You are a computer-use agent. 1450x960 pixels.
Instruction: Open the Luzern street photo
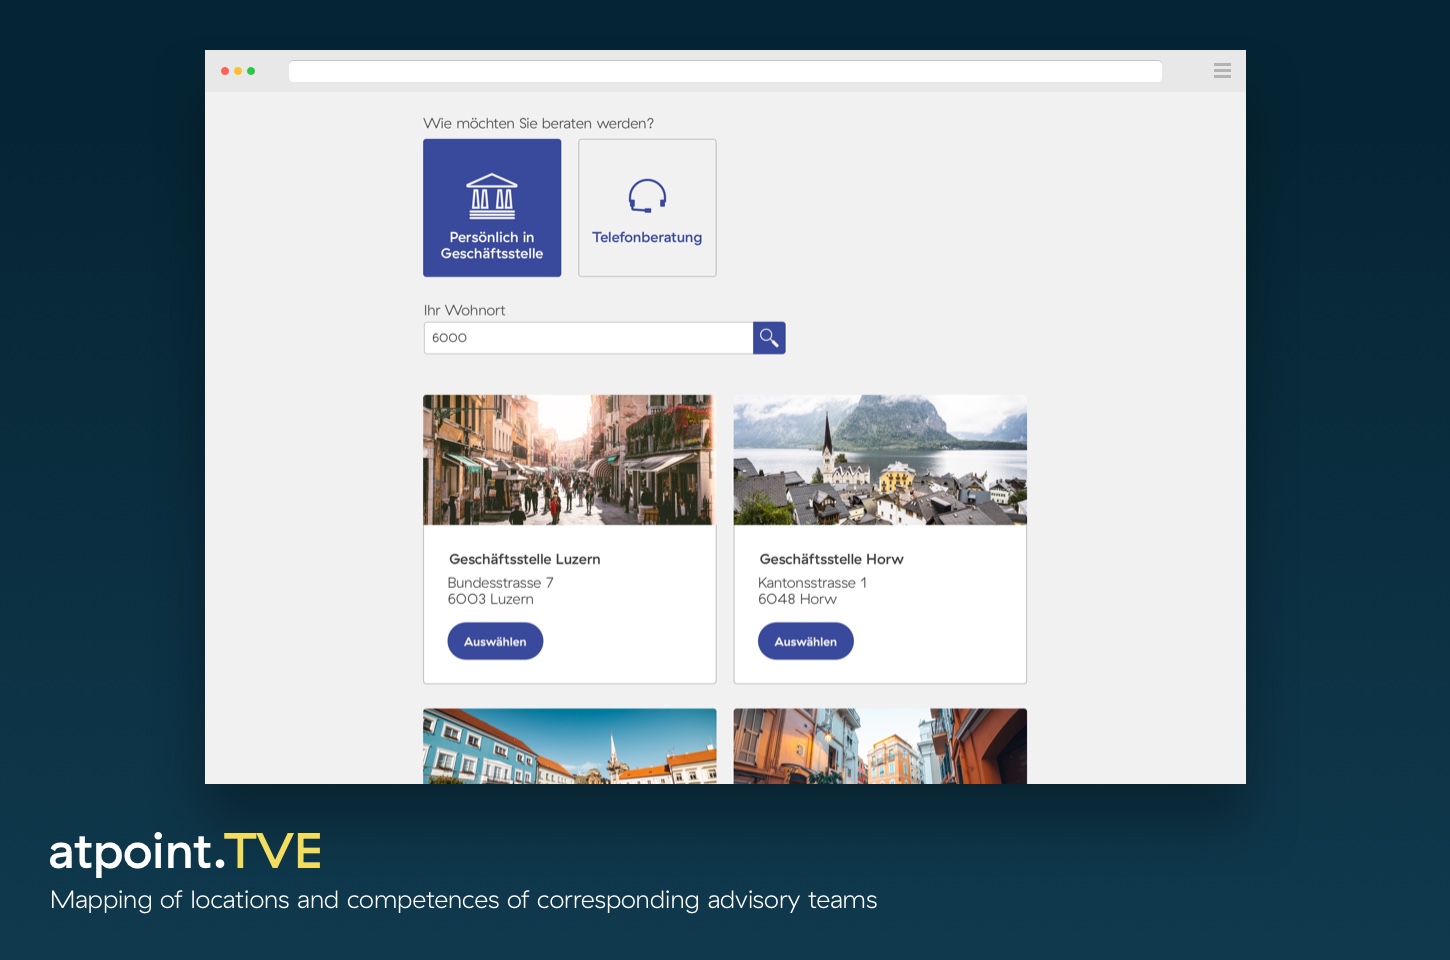click(570, 460)
